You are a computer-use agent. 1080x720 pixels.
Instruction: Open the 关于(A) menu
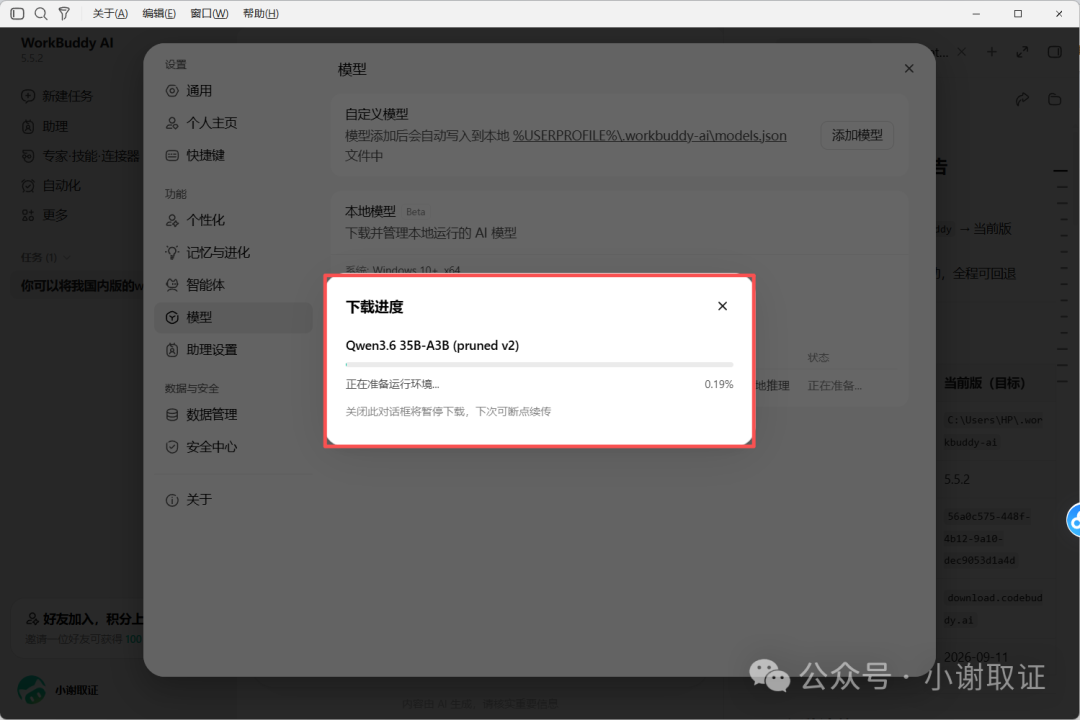point(110,13)
